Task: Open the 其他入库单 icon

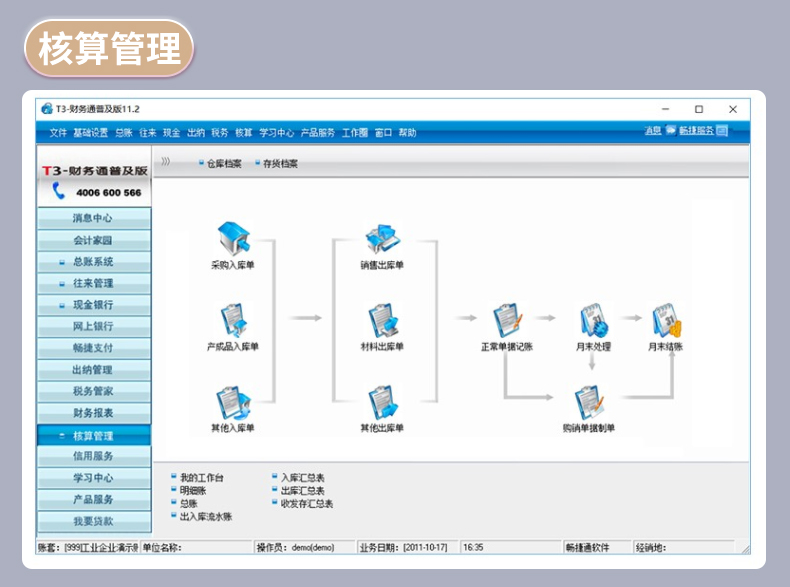Action: [233, 403]
